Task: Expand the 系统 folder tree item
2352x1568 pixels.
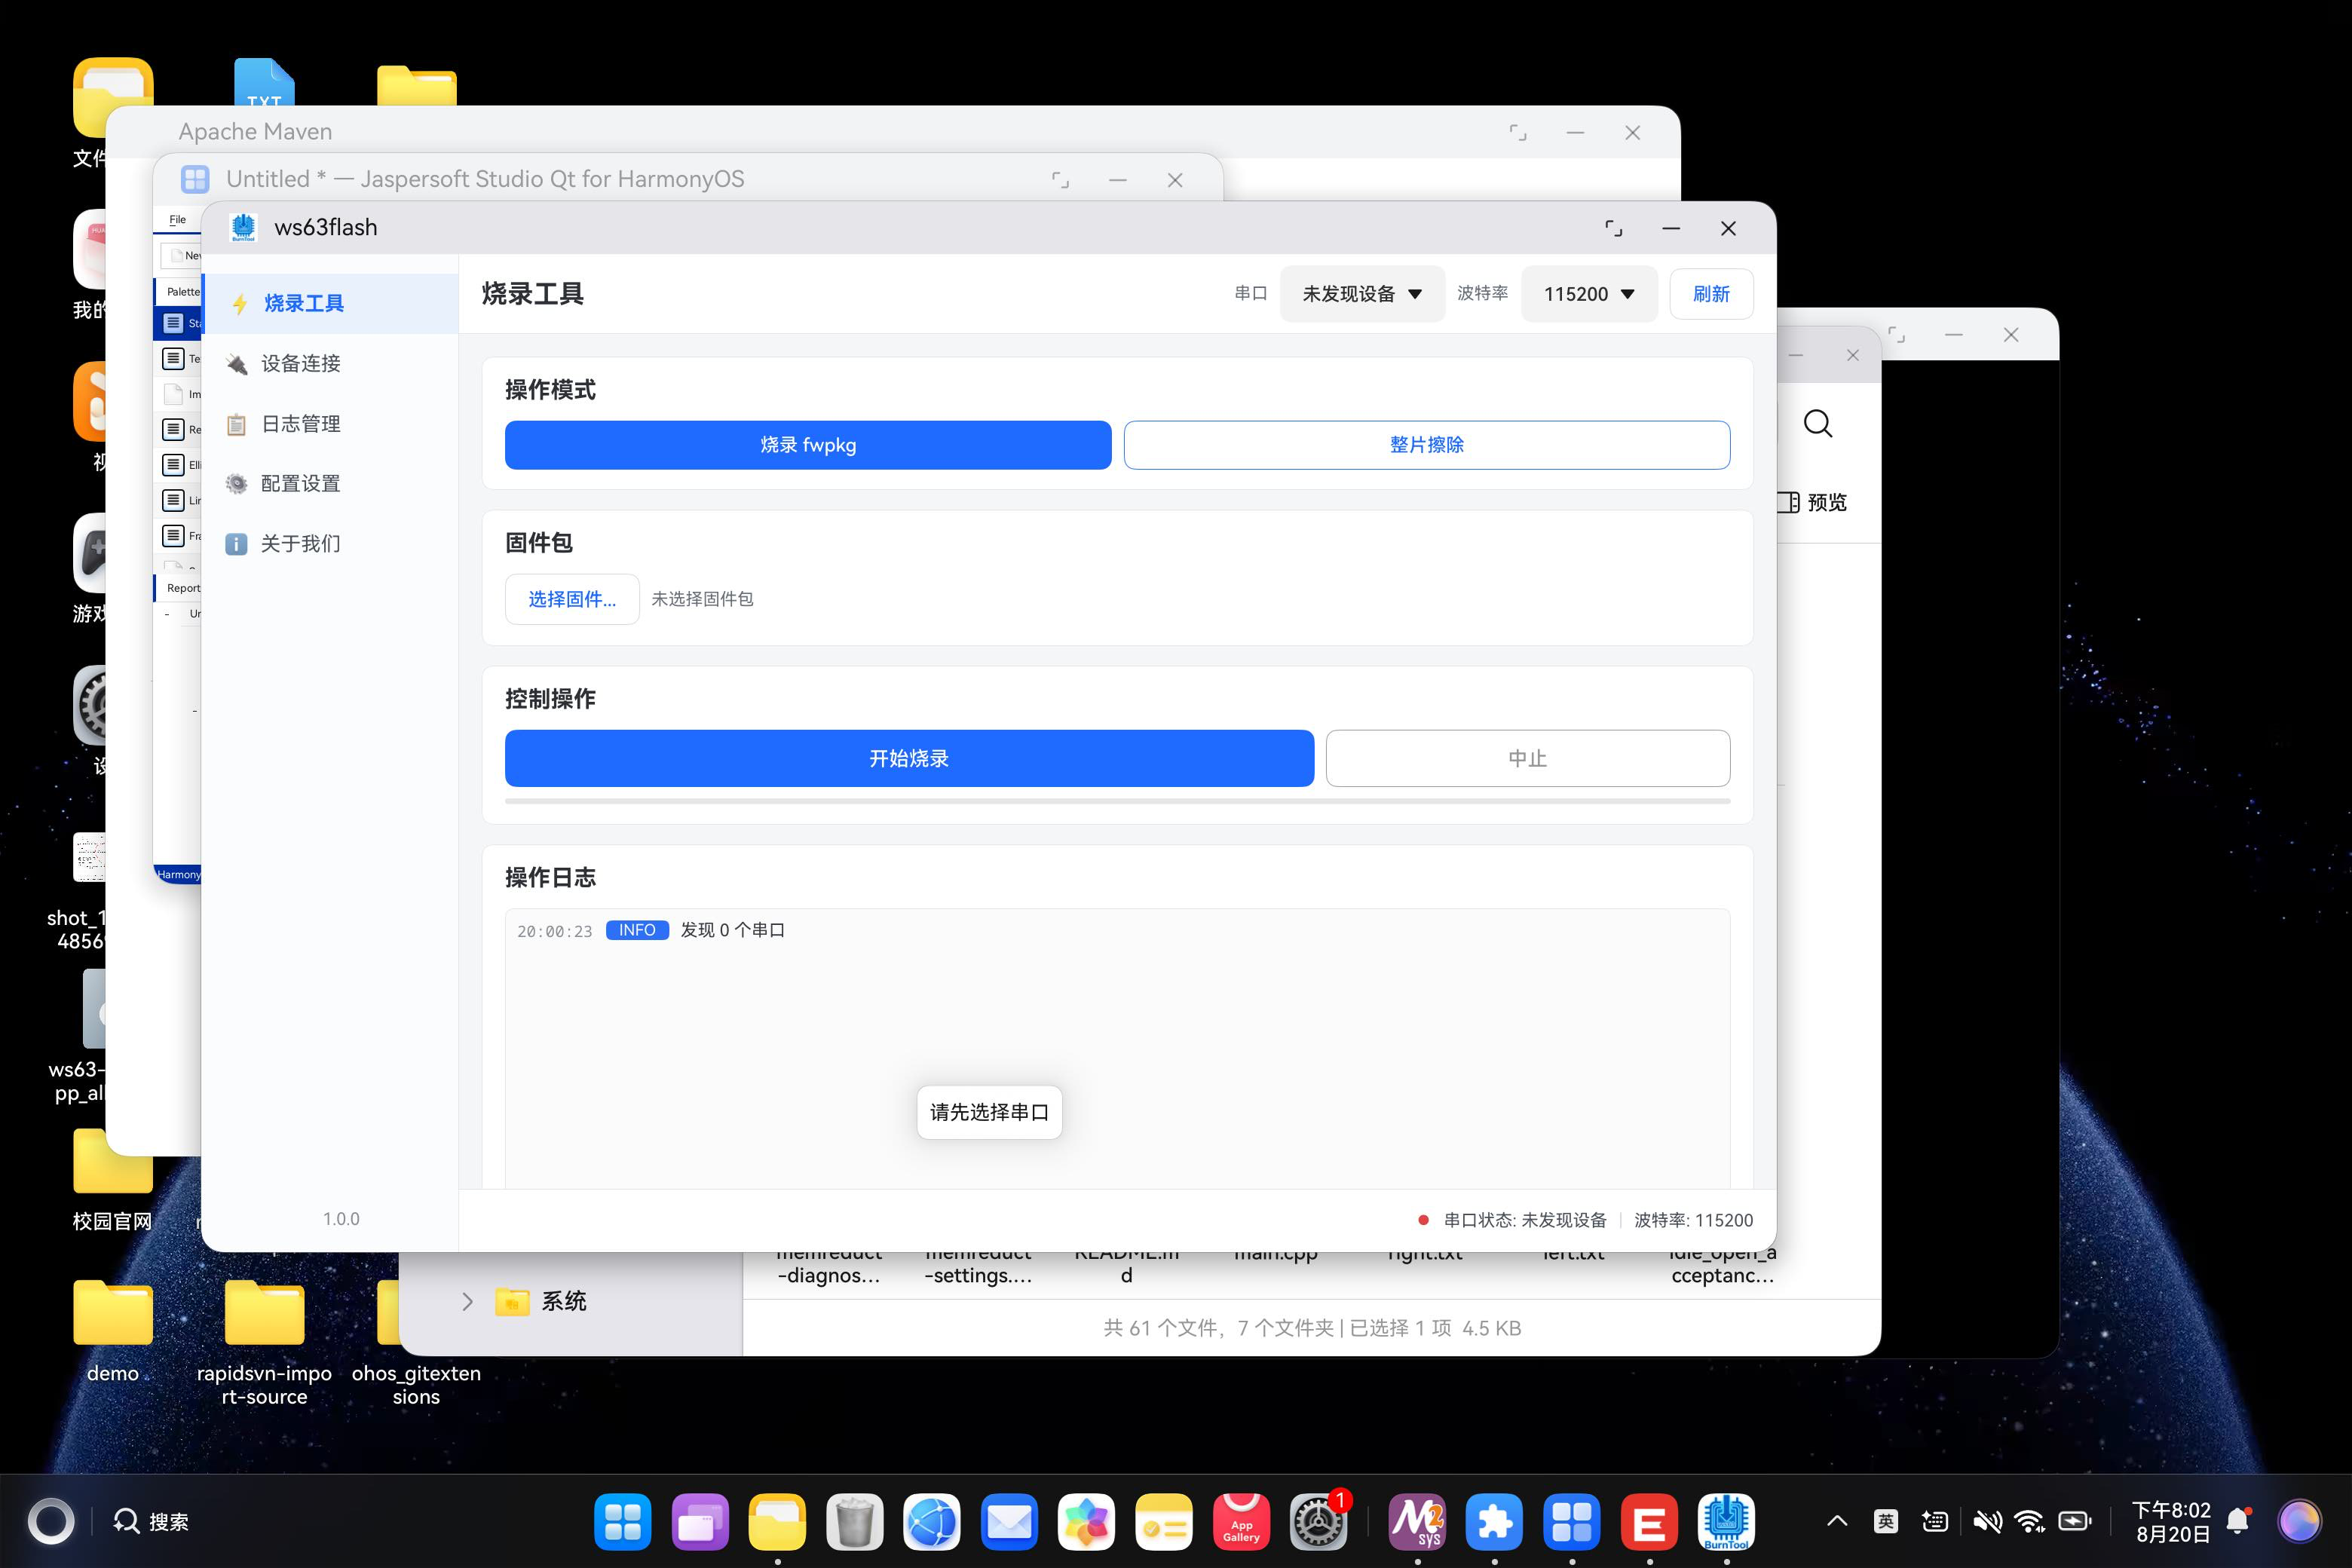Action: coord(467,1301)
